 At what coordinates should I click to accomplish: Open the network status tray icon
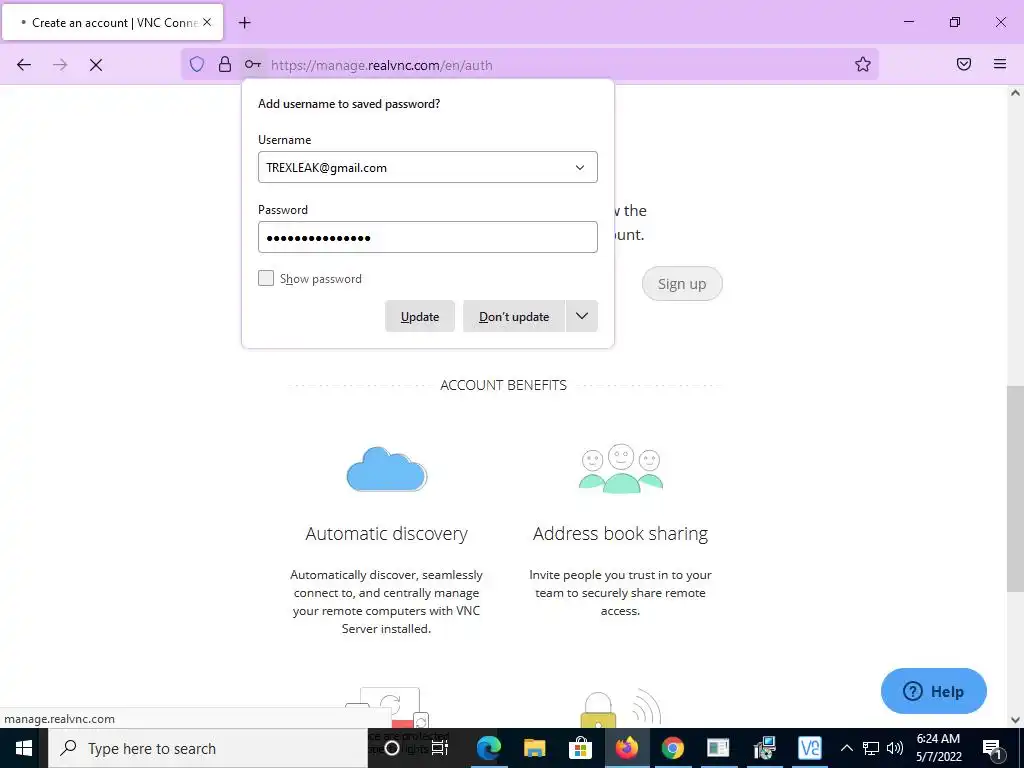tap(871, 748)
